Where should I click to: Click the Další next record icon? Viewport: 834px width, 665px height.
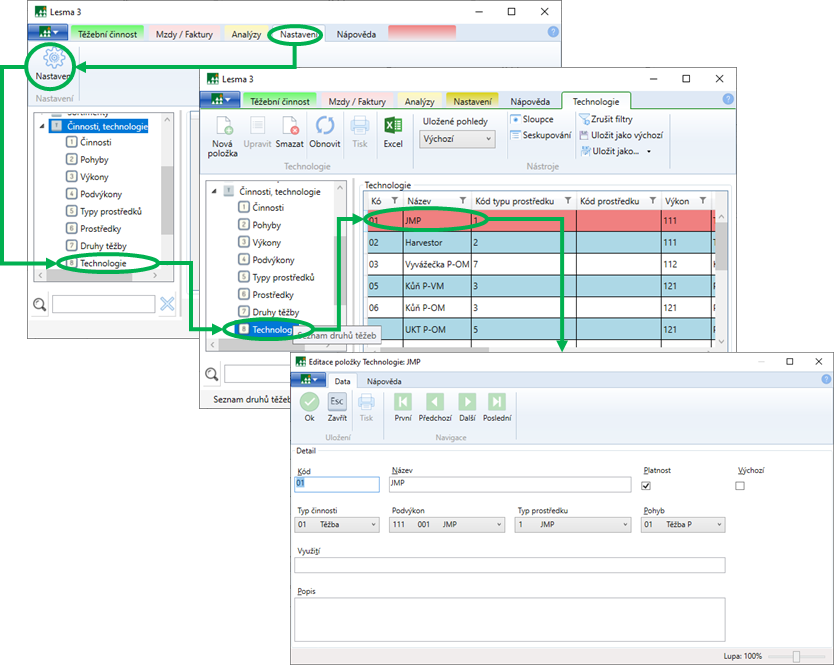pos(466,402)
